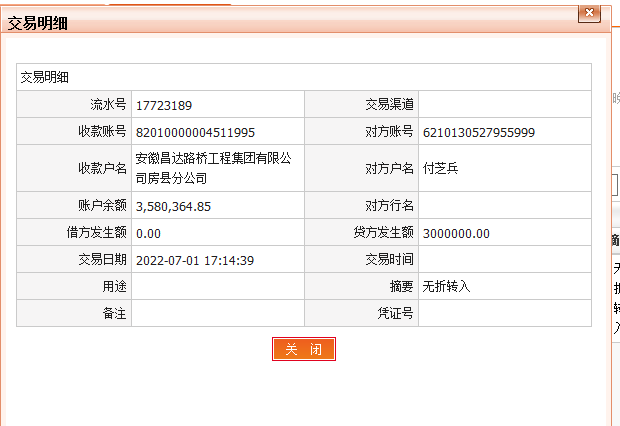The width and height of the screenshot is (620, 426).
Task: Click the empty 用途 value cell
Action: [x=217, y=287]
